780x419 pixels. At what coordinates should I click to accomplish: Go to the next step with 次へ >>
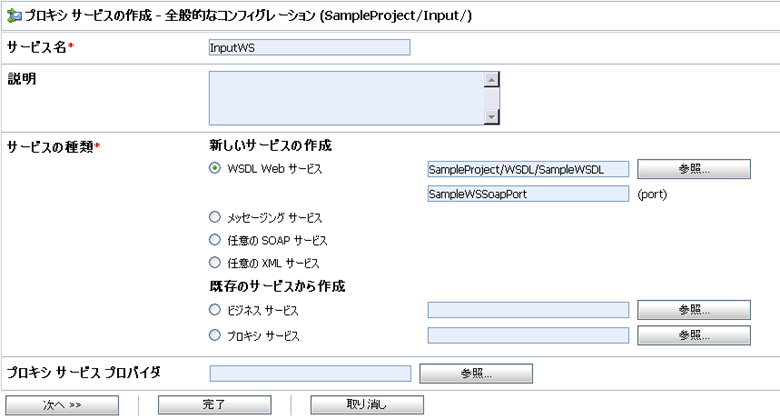62,405
